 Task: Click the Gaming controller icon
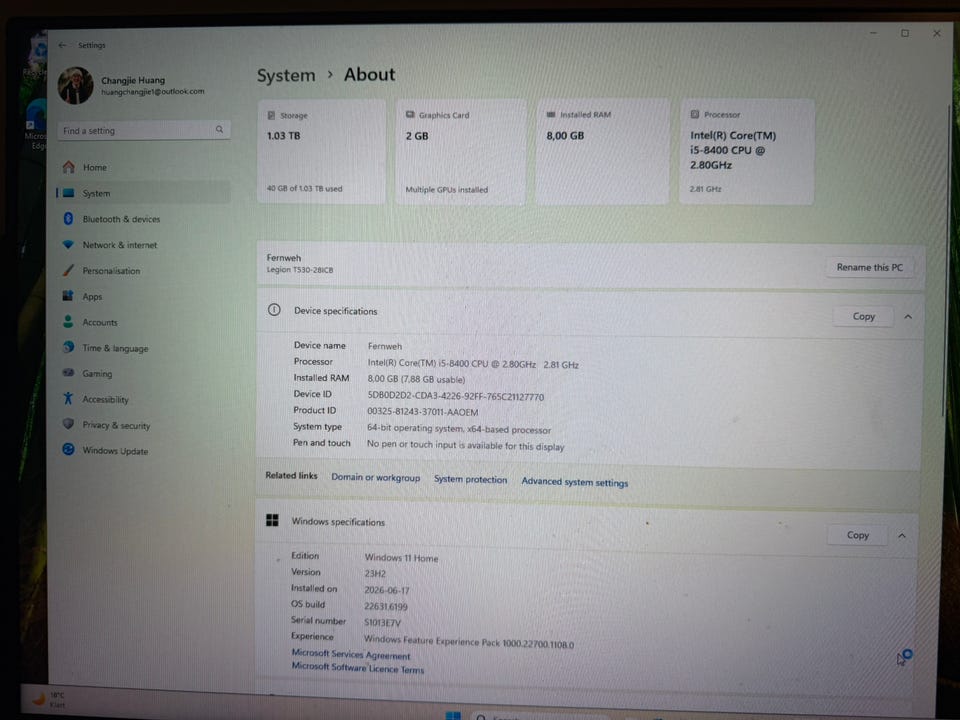tap(68, 372)
